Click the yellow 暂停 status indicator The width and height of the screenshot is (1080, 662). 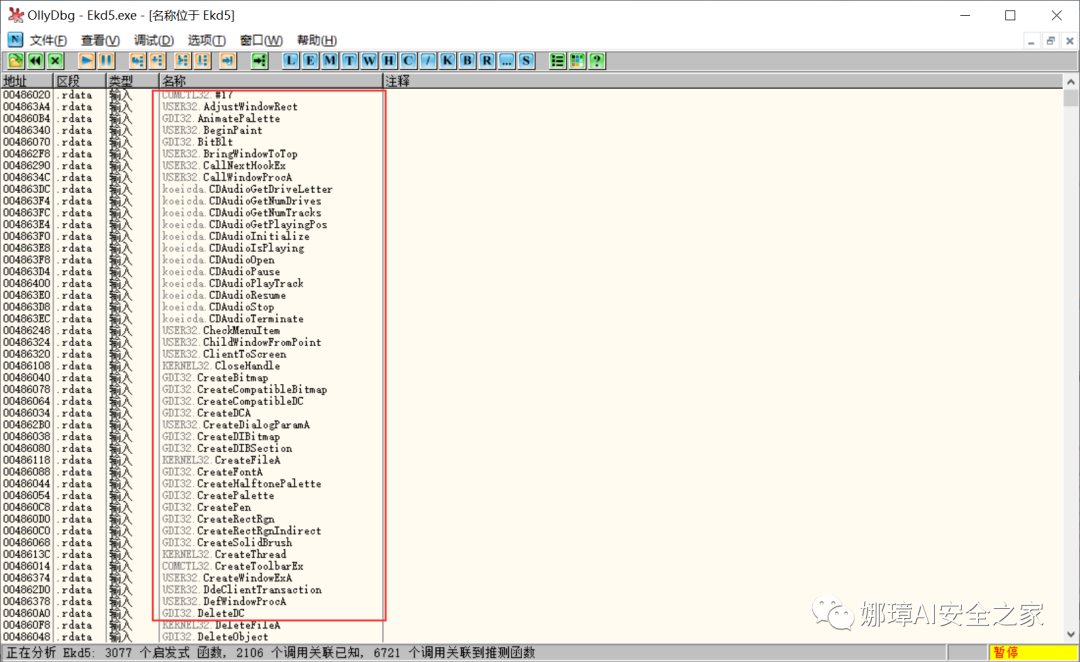coord(1033,652)
